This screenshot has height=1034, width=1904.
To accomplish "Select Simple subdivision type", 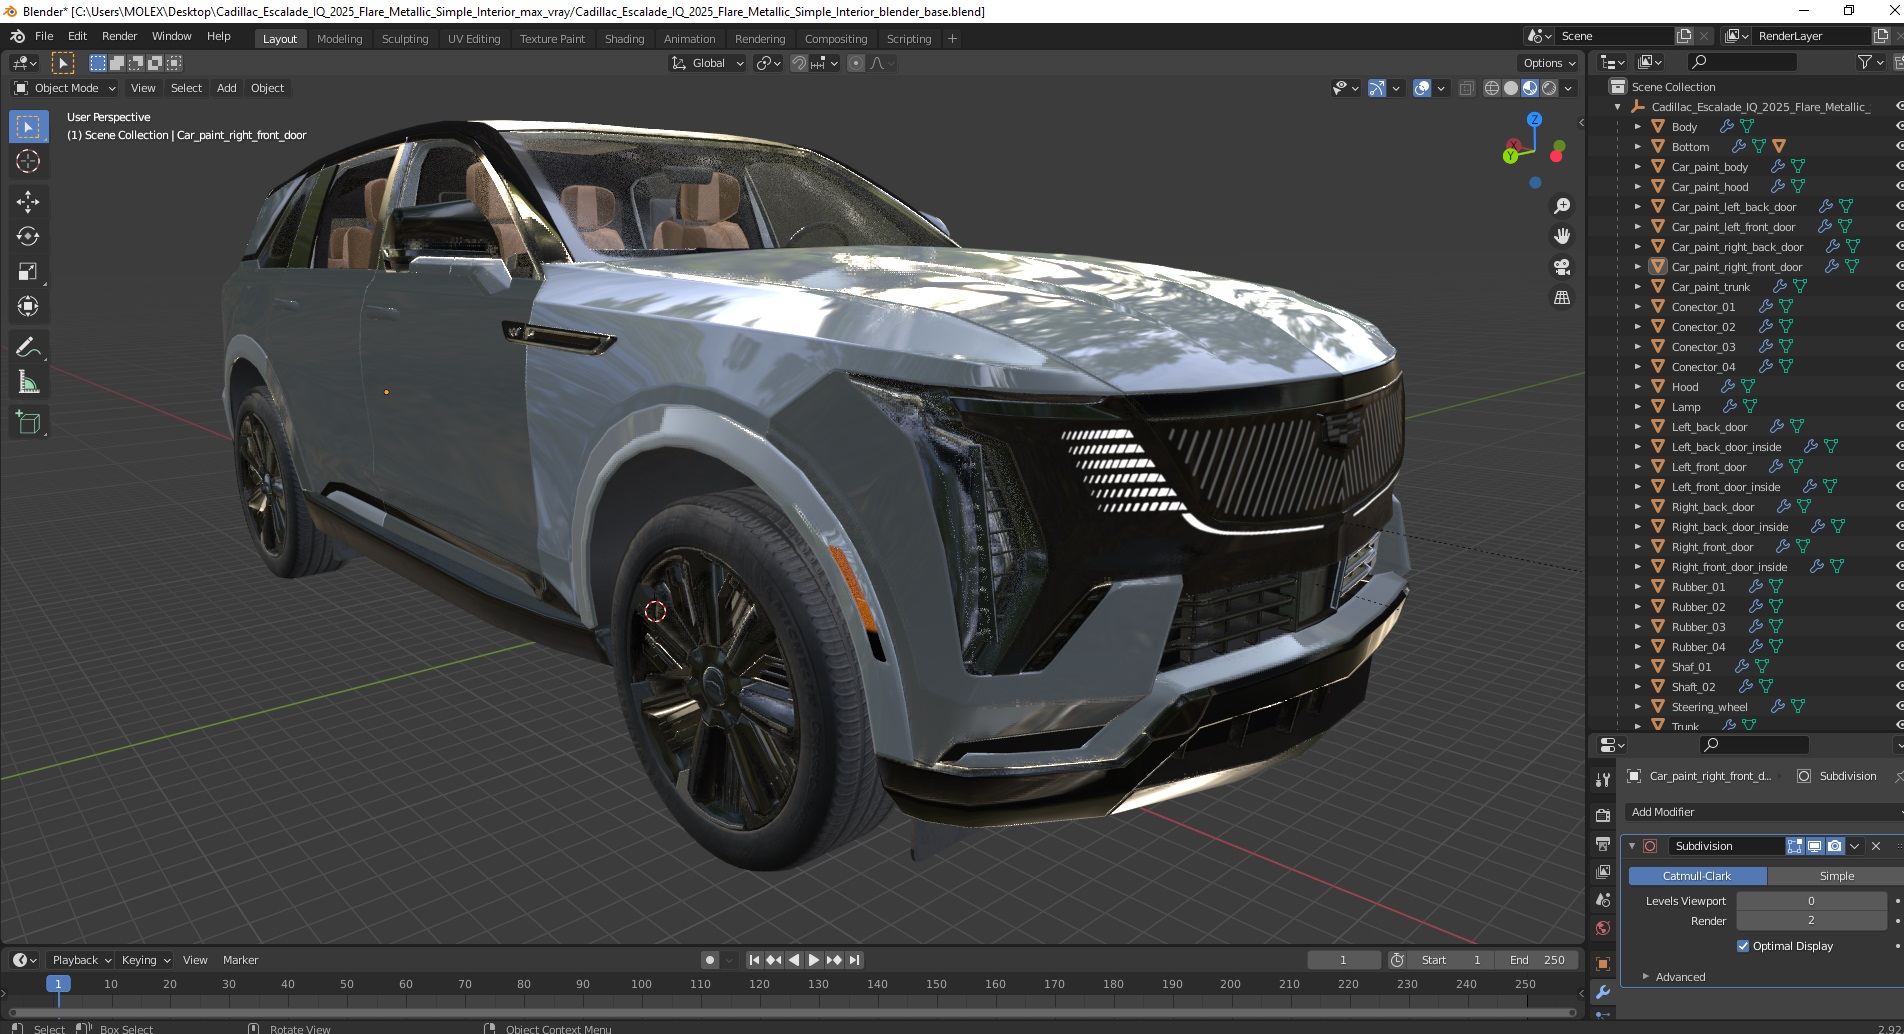I will pyautogui.click(x=1836, y=876).
